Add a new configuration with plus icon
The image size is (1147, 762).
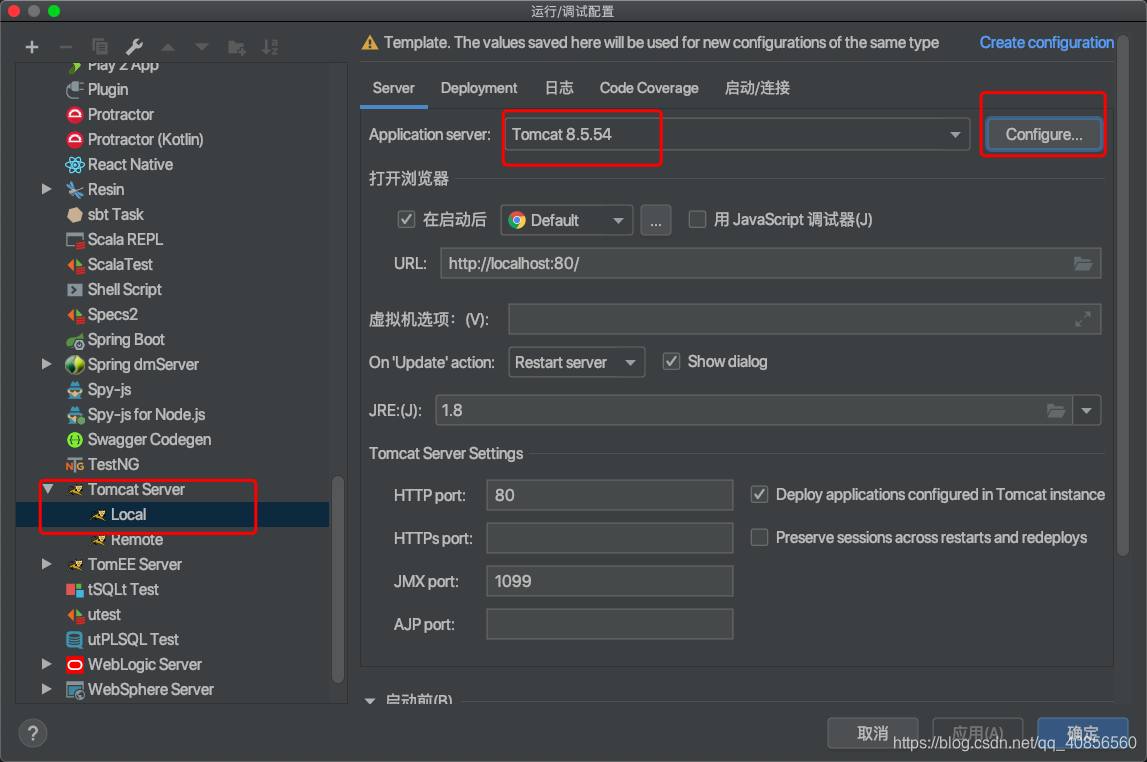pos(31,48)
